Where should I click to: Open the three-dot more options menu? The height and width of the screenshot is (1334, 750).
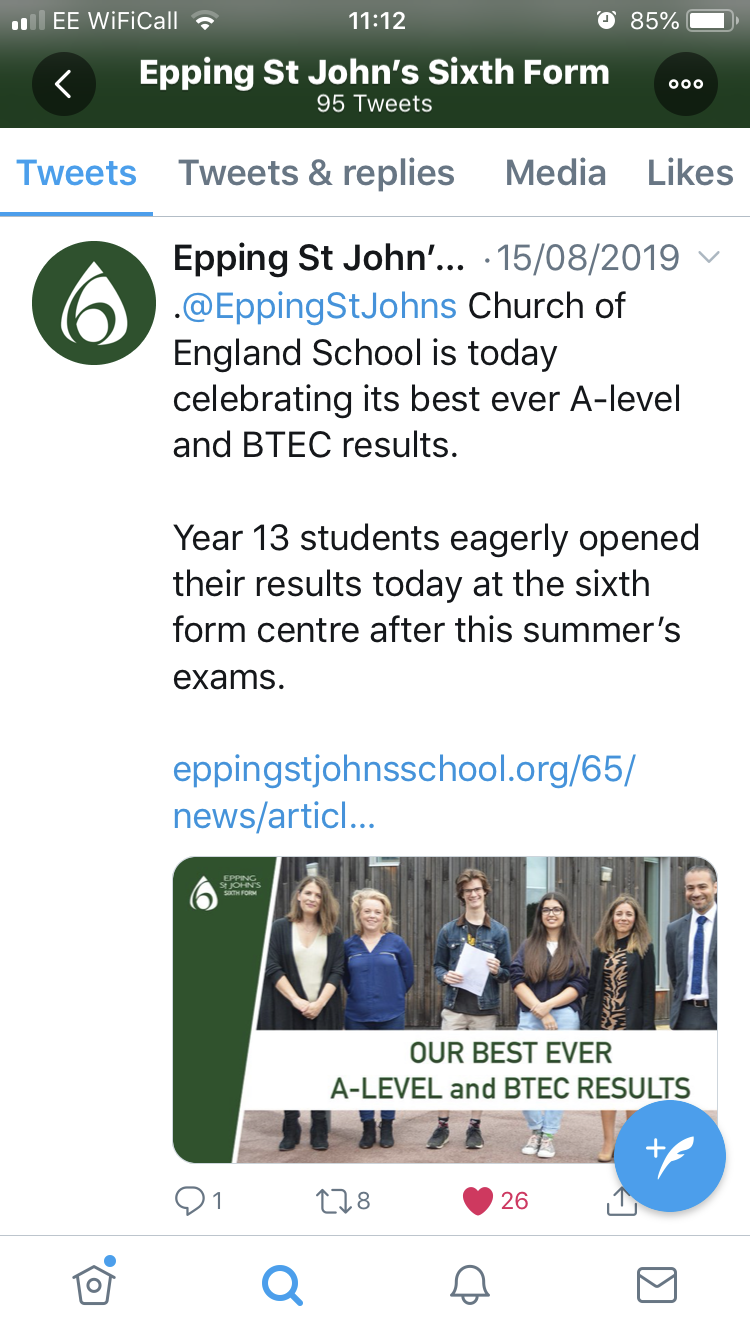pos(686,85)
